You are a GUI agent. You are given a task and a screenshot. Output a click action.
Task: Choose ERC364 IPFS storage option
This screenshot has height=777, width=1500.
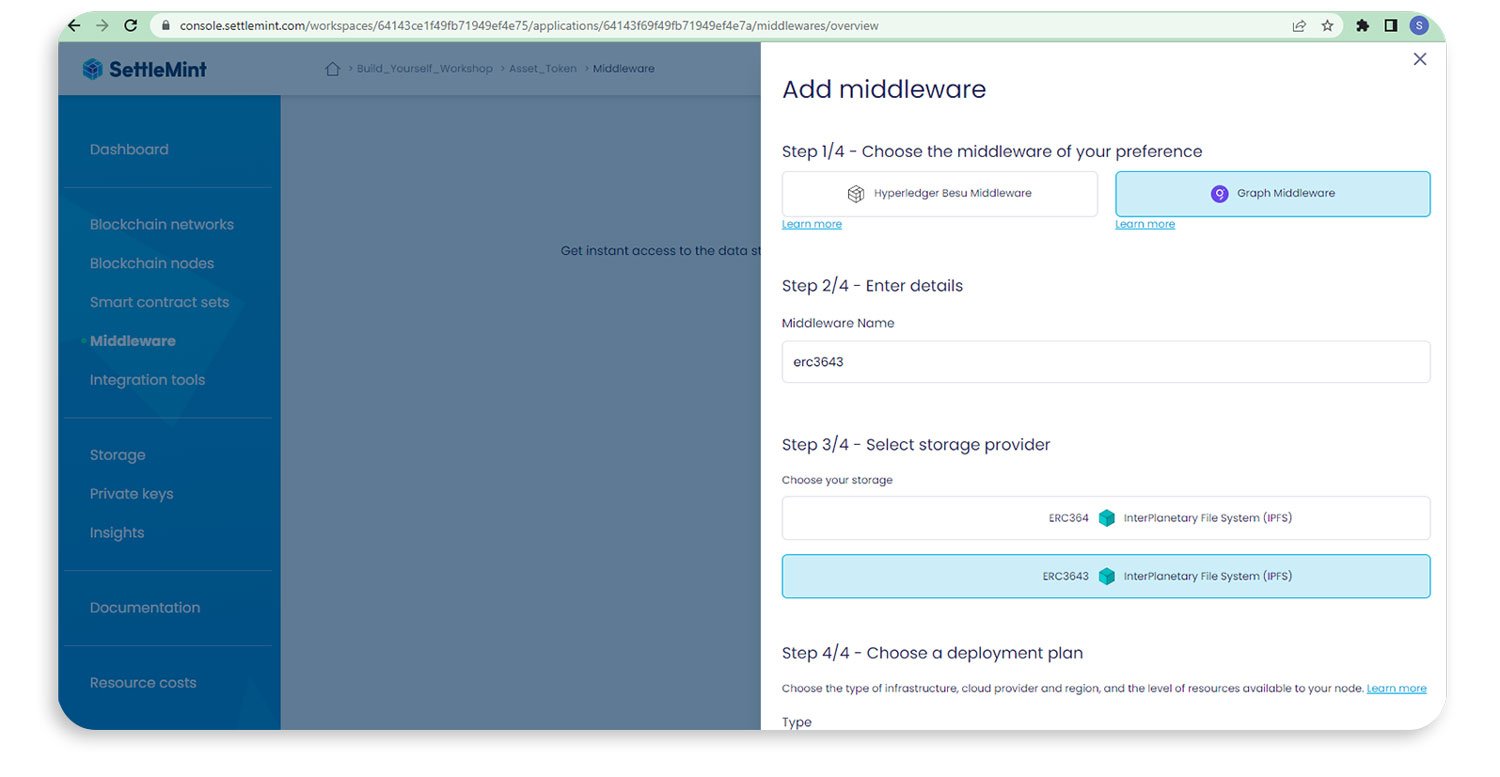pyautogui.click(x=1106, y=518)
